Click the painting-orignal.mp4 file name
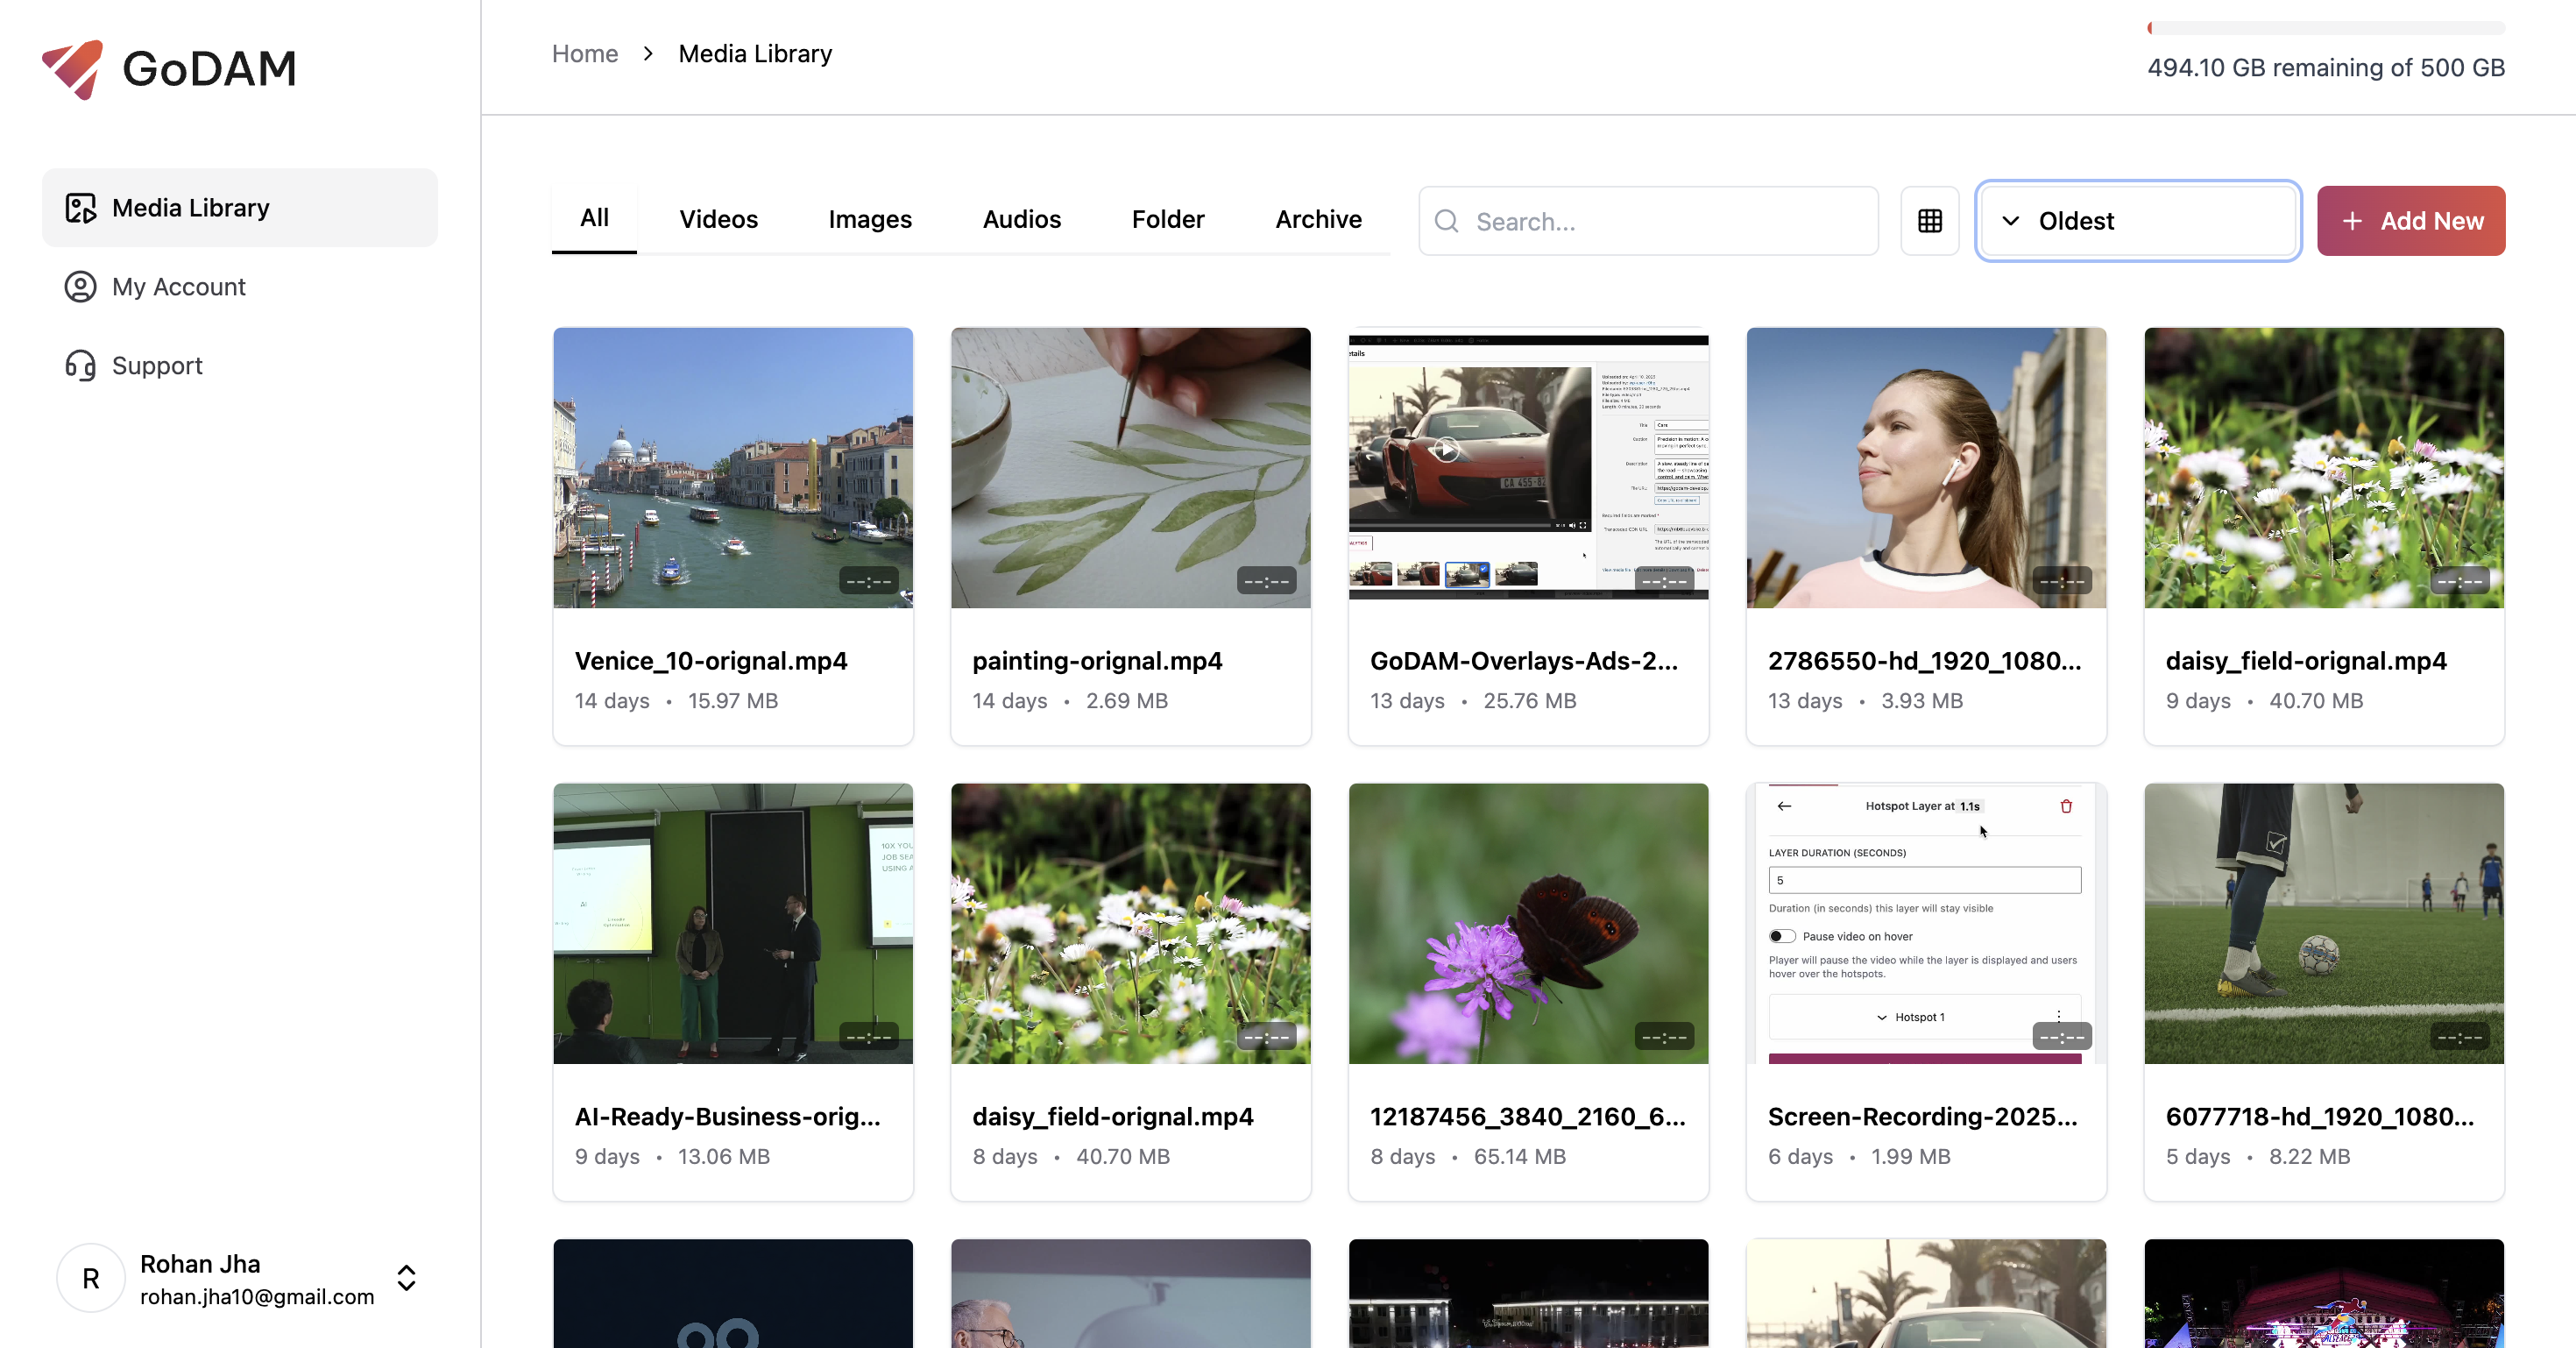Viewport: 2576px width, 1348px height. coord(1097,661)
